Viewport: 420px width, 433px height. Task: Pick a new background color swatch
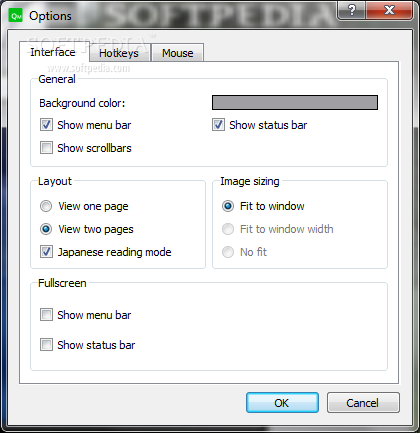295,102
